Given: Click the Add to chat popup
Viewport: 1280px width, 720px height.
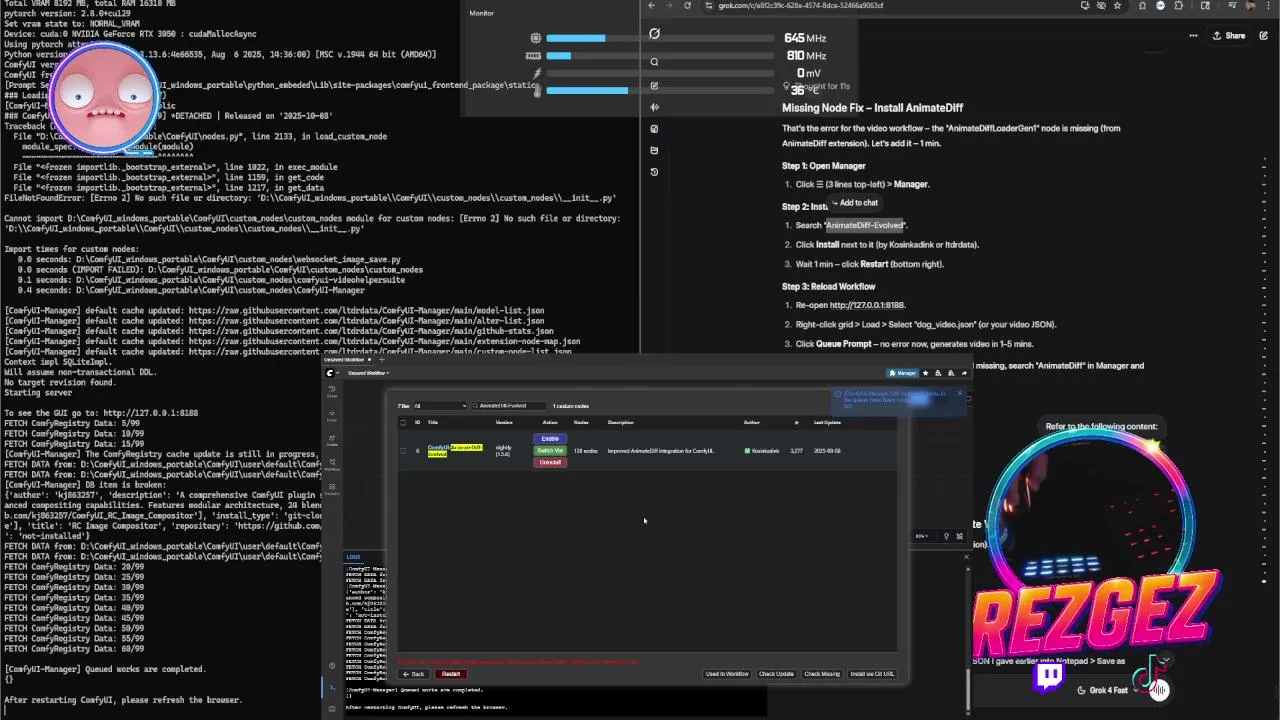Looking at the screenshot, I should pyautogui.click(x=853, y=203).
